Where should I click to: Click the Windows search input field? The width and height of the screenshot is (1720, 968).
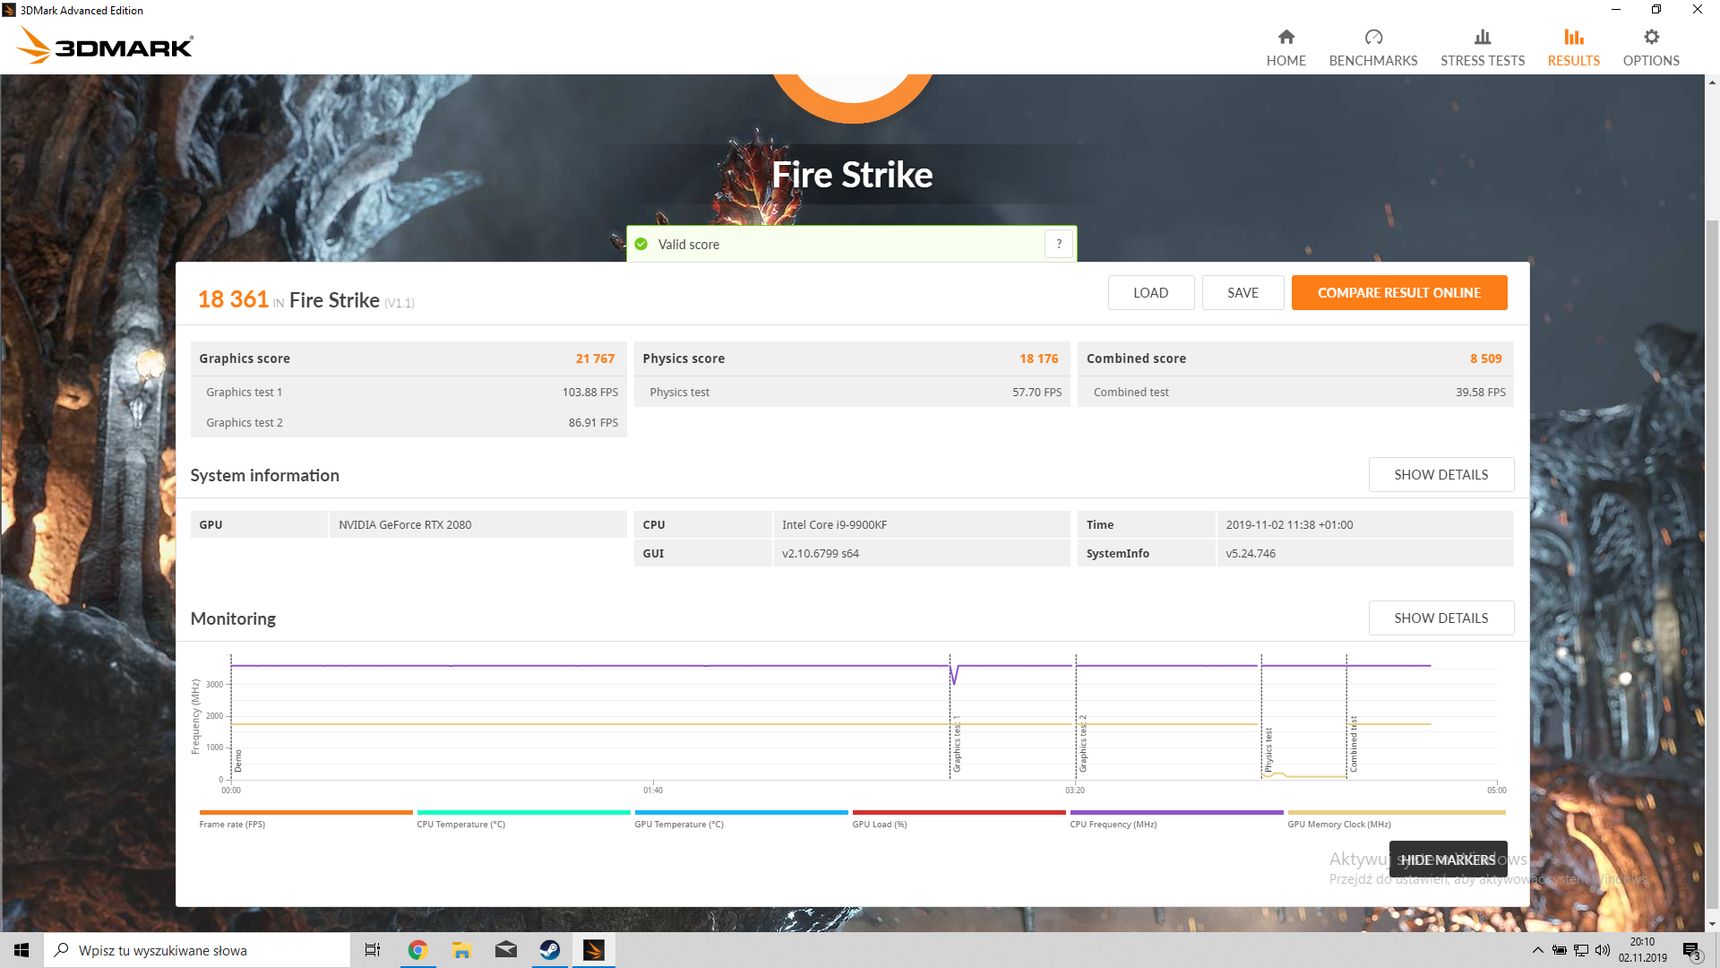pos(197,950)
